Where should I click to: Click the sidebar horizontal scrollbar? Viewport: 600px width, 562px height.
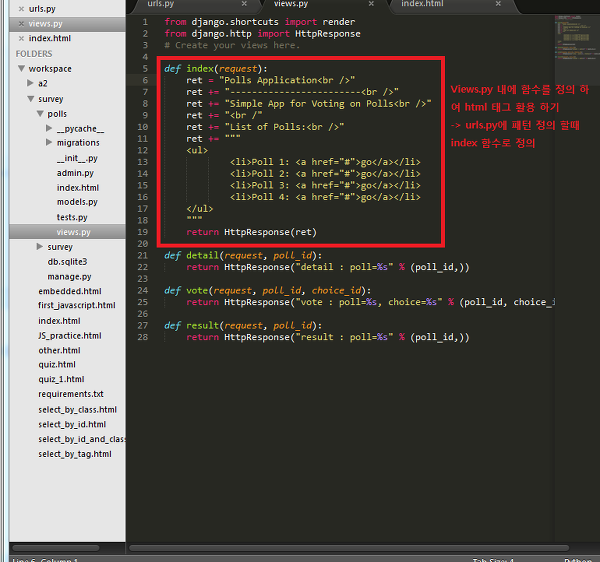coord(56,548)
